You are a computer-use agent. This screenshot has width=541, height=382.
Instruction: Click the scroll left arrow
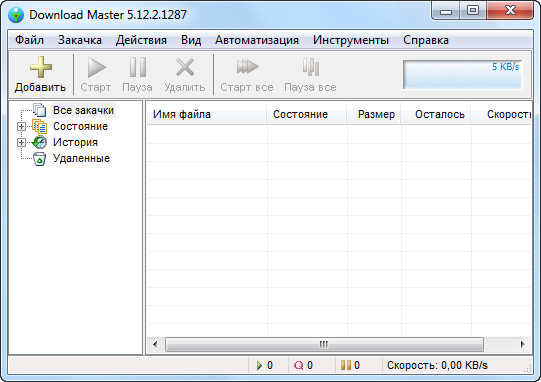[155, 344]
